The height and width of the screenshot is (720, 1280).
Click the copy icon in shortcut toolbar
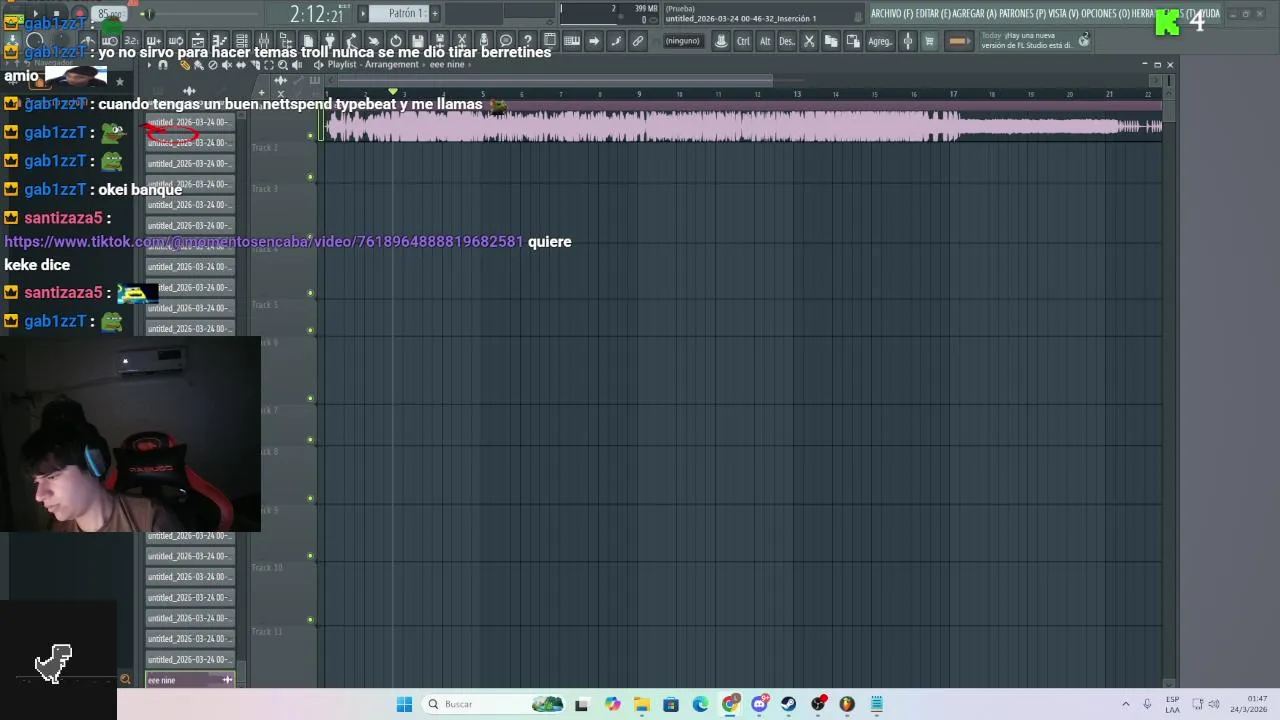pyautogui.click(x=831, y=41)
